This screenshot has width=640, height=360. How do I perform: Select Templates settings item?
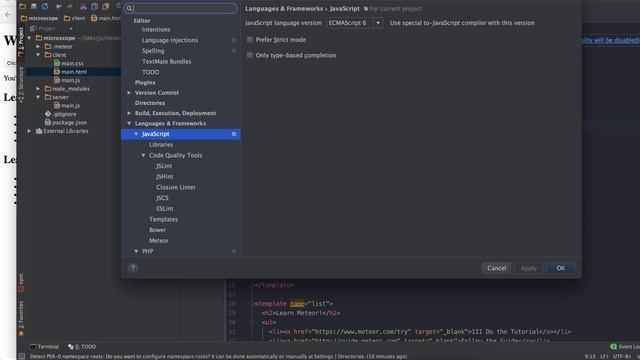tap(163, 219)
